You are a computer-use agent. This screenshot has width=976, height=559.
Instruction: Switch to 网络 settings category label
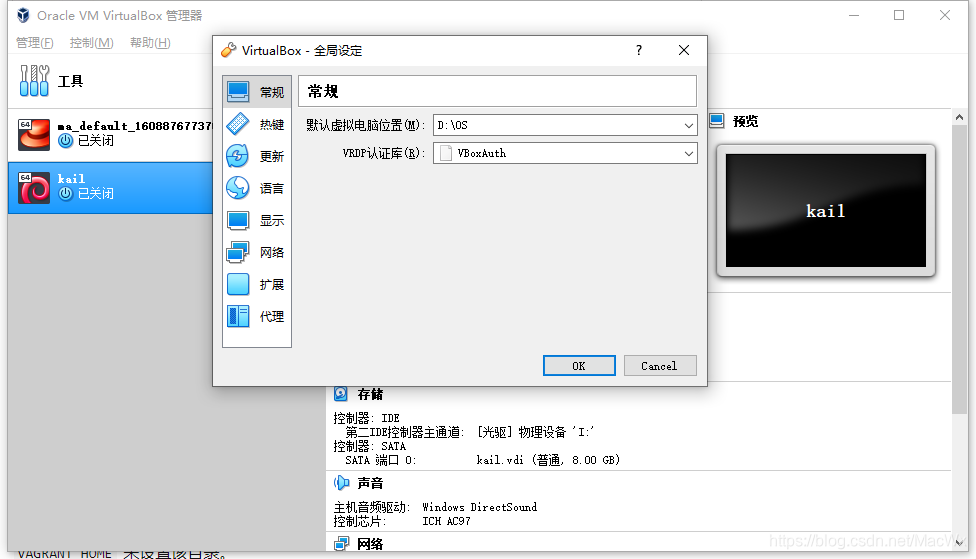[272, 252]
